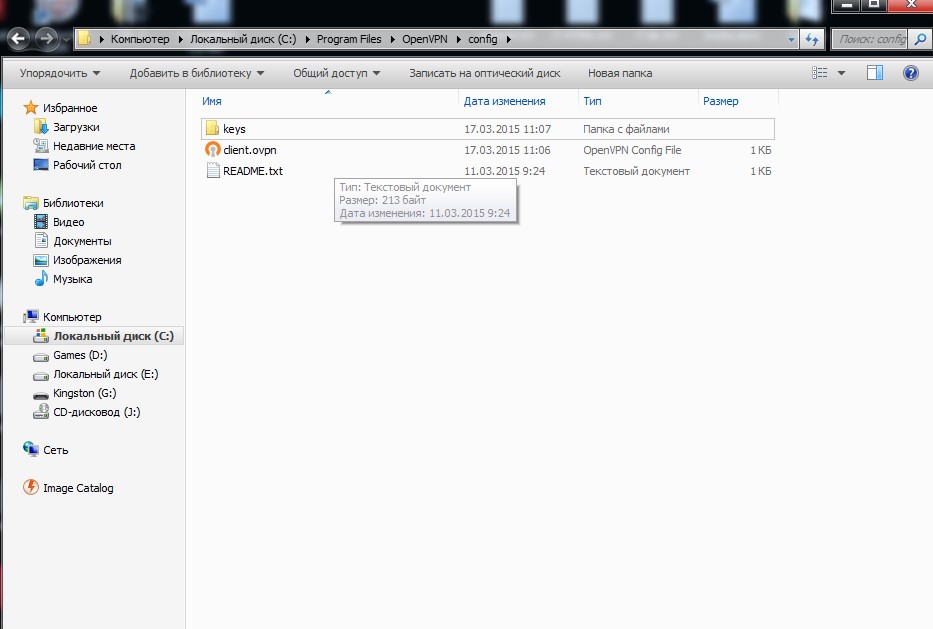The image size is (933, 629).
Task: Create a folder with Новая папка
Action: click(620, 73)
